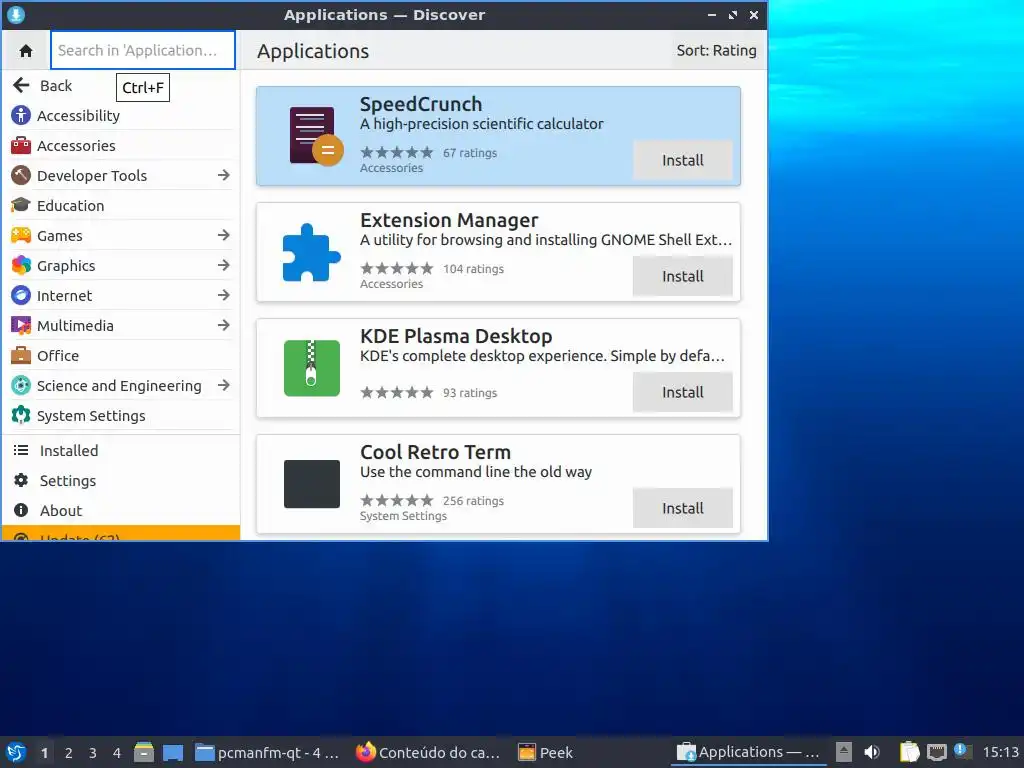Screen dimensions: 1024x768
Task: Open Discover Settings page
Action: tap(121, 481)
